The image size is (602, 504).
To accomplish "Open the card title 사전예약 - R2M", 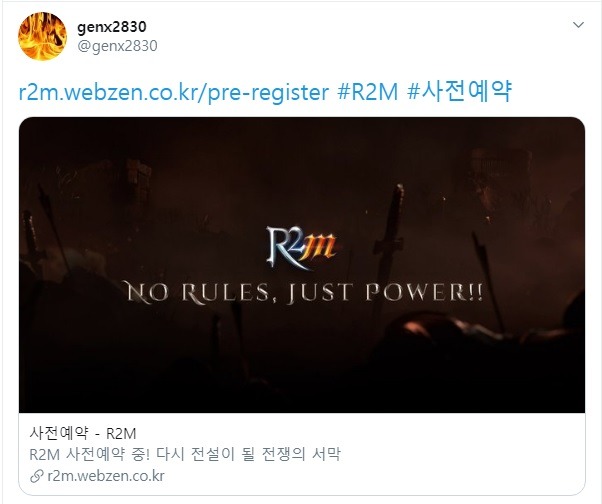I will click(x=83, y=434).
